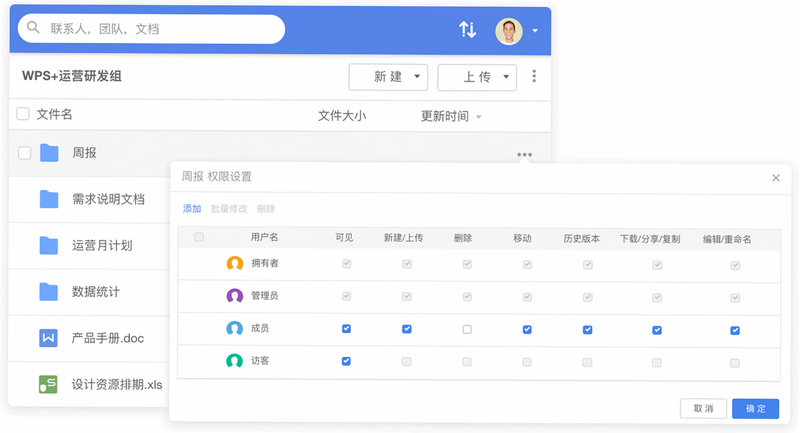Focus the 联系人,团队,文档 search field
The image size is (800, 433).
click(x=152, y=29)
